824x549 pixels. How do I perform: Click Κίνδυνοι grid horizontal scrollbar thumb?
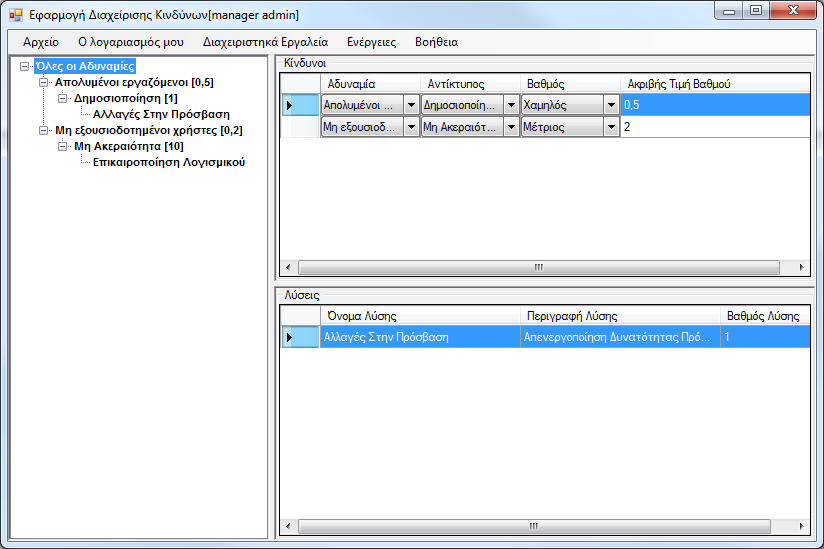point(539,267)
